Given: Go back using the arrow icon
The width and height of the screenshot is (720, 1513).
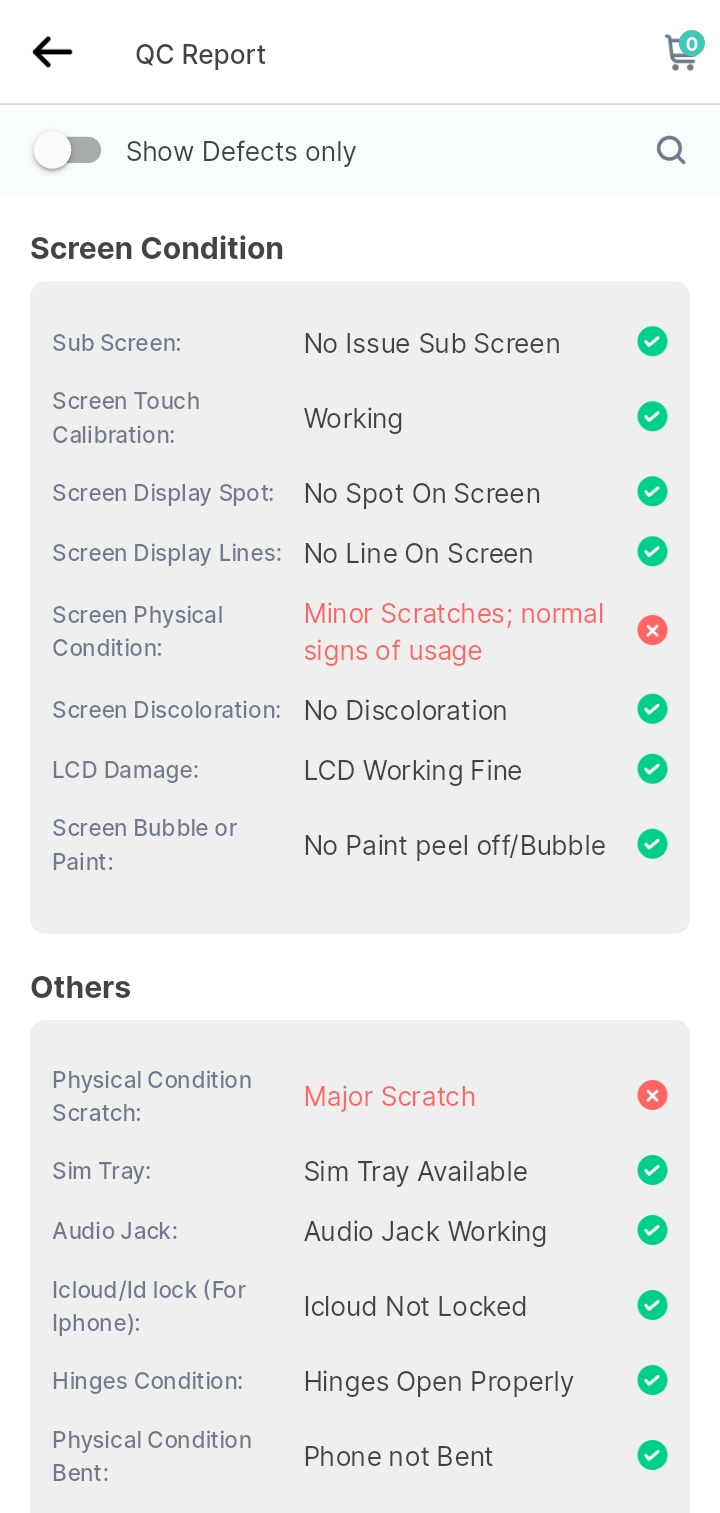Looking at the screenshot, I should 52,52.
